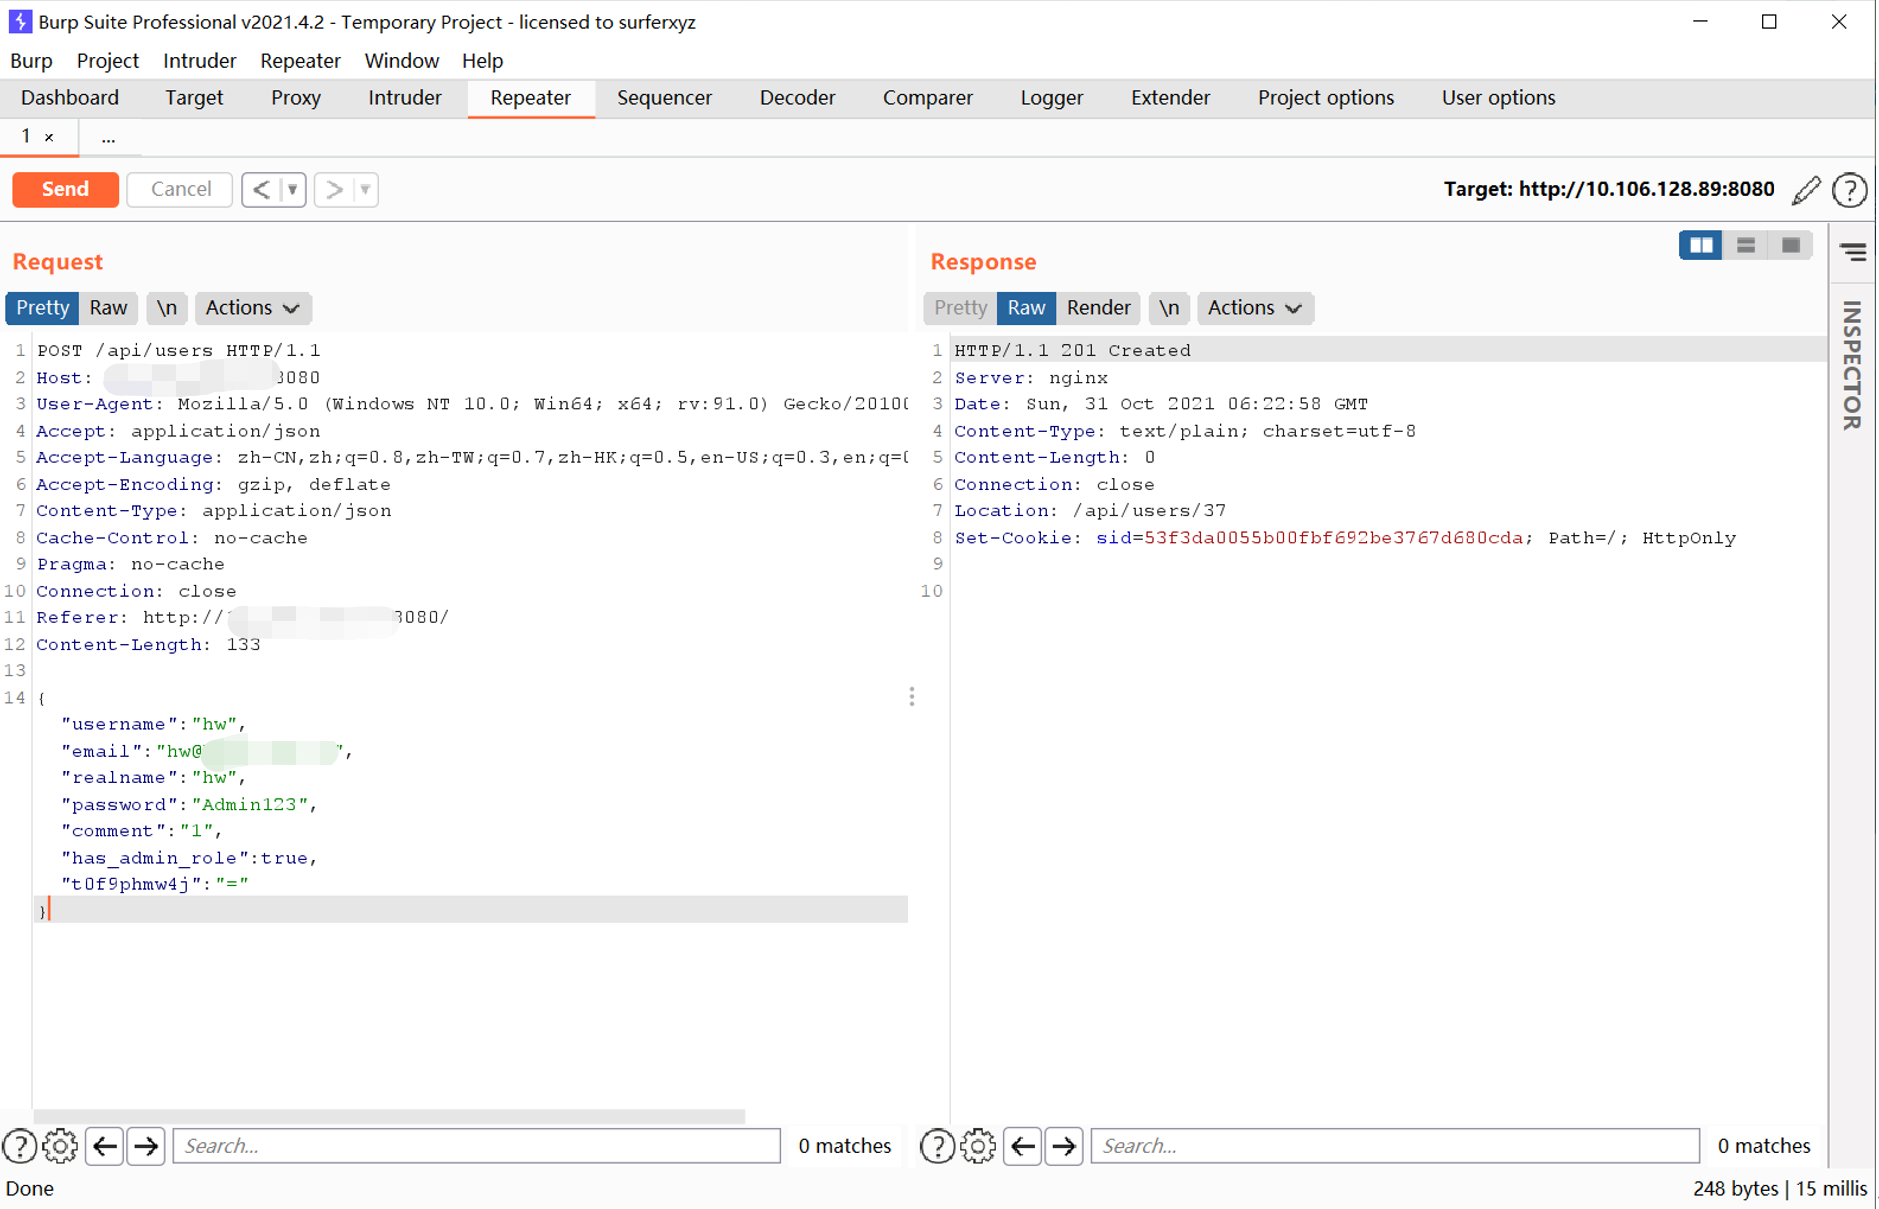1879x1209 pixels.
Task: Switch to top-bottom stacked layout view
Action: click(1746, 245)
